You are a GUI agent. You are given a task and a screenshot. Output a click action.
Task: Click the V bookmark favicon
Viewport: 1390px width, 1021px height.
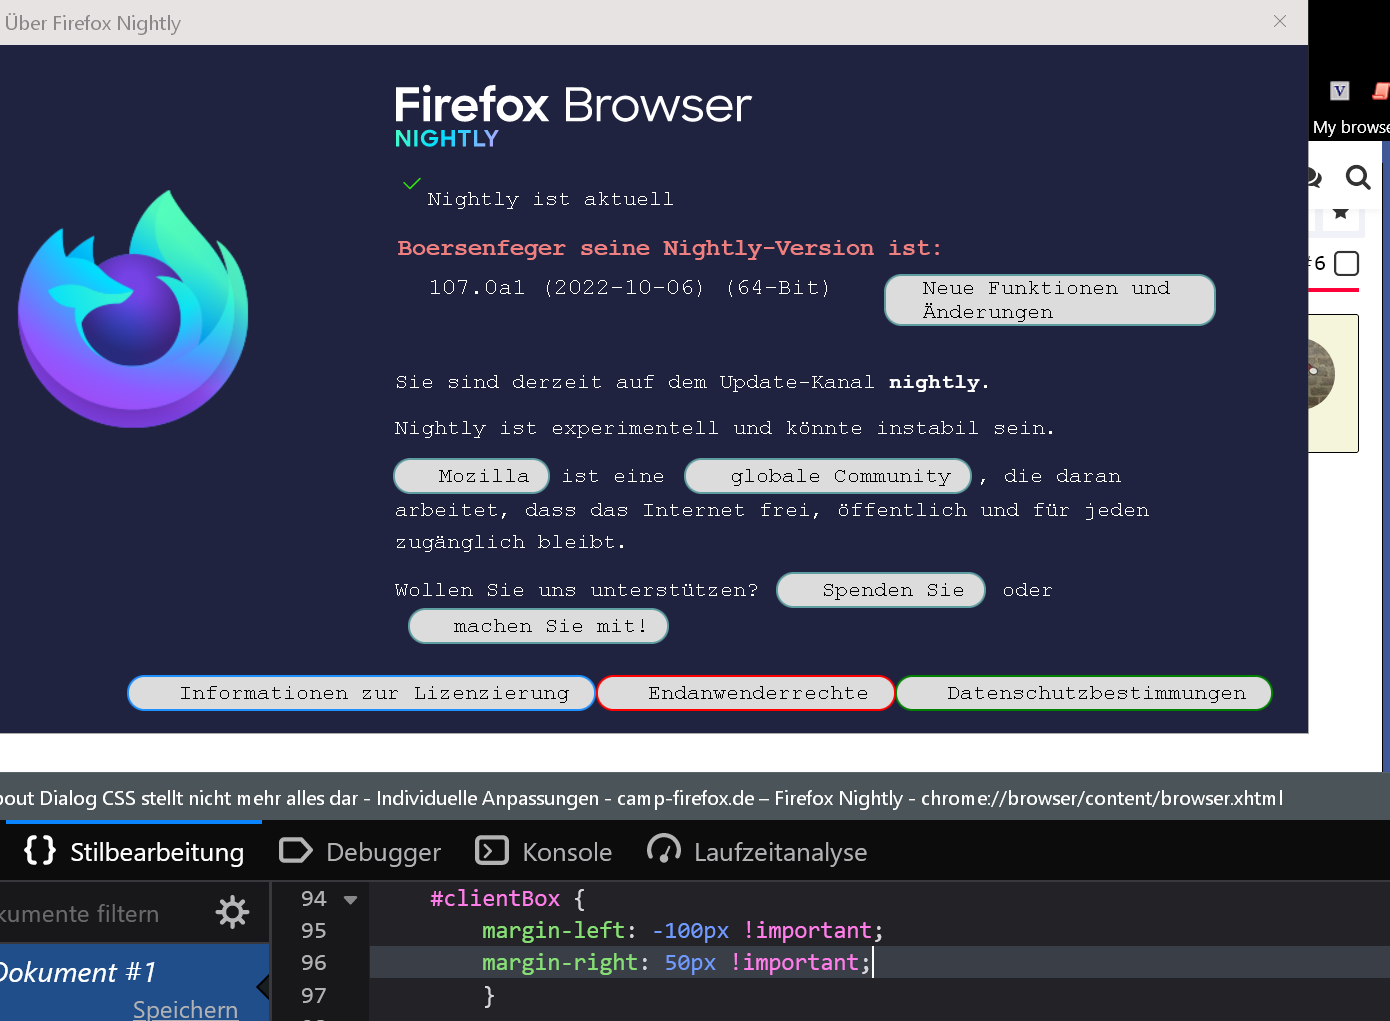(1340, 91)
